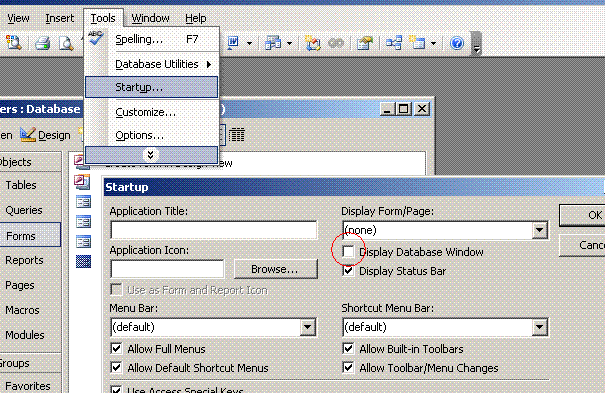Select the dark blue form icon in list
Image resolution: width=605 pixels, height=393 pixels.
[83, 261]
